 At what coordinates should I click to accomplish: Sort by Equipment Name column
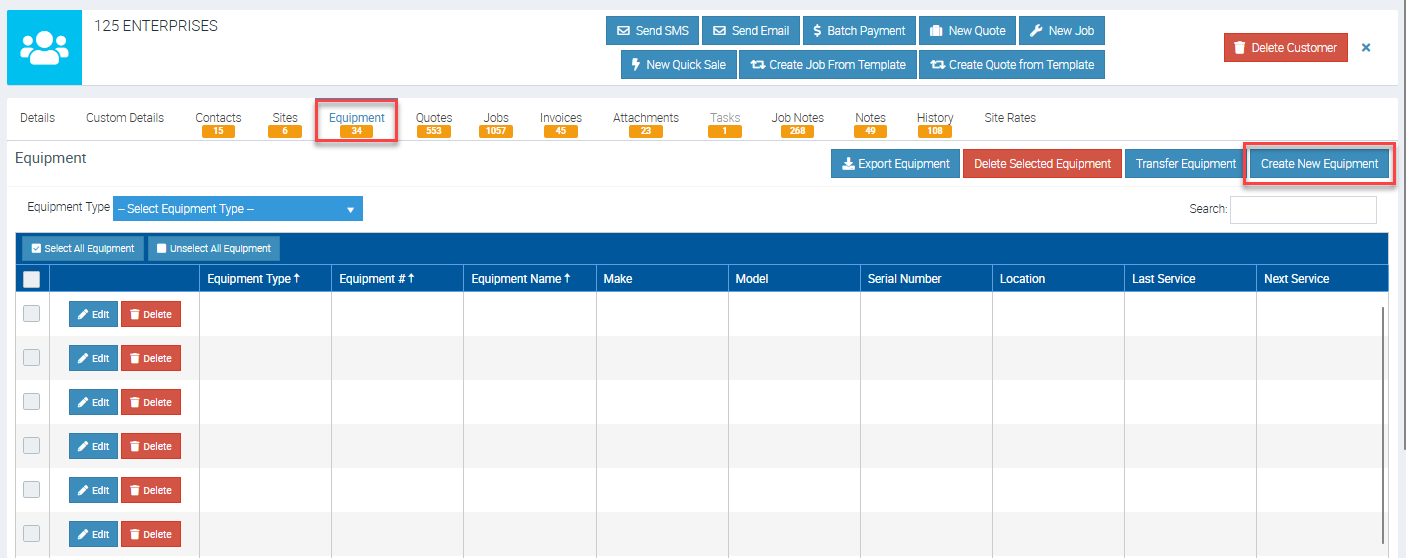coord(520,279)
